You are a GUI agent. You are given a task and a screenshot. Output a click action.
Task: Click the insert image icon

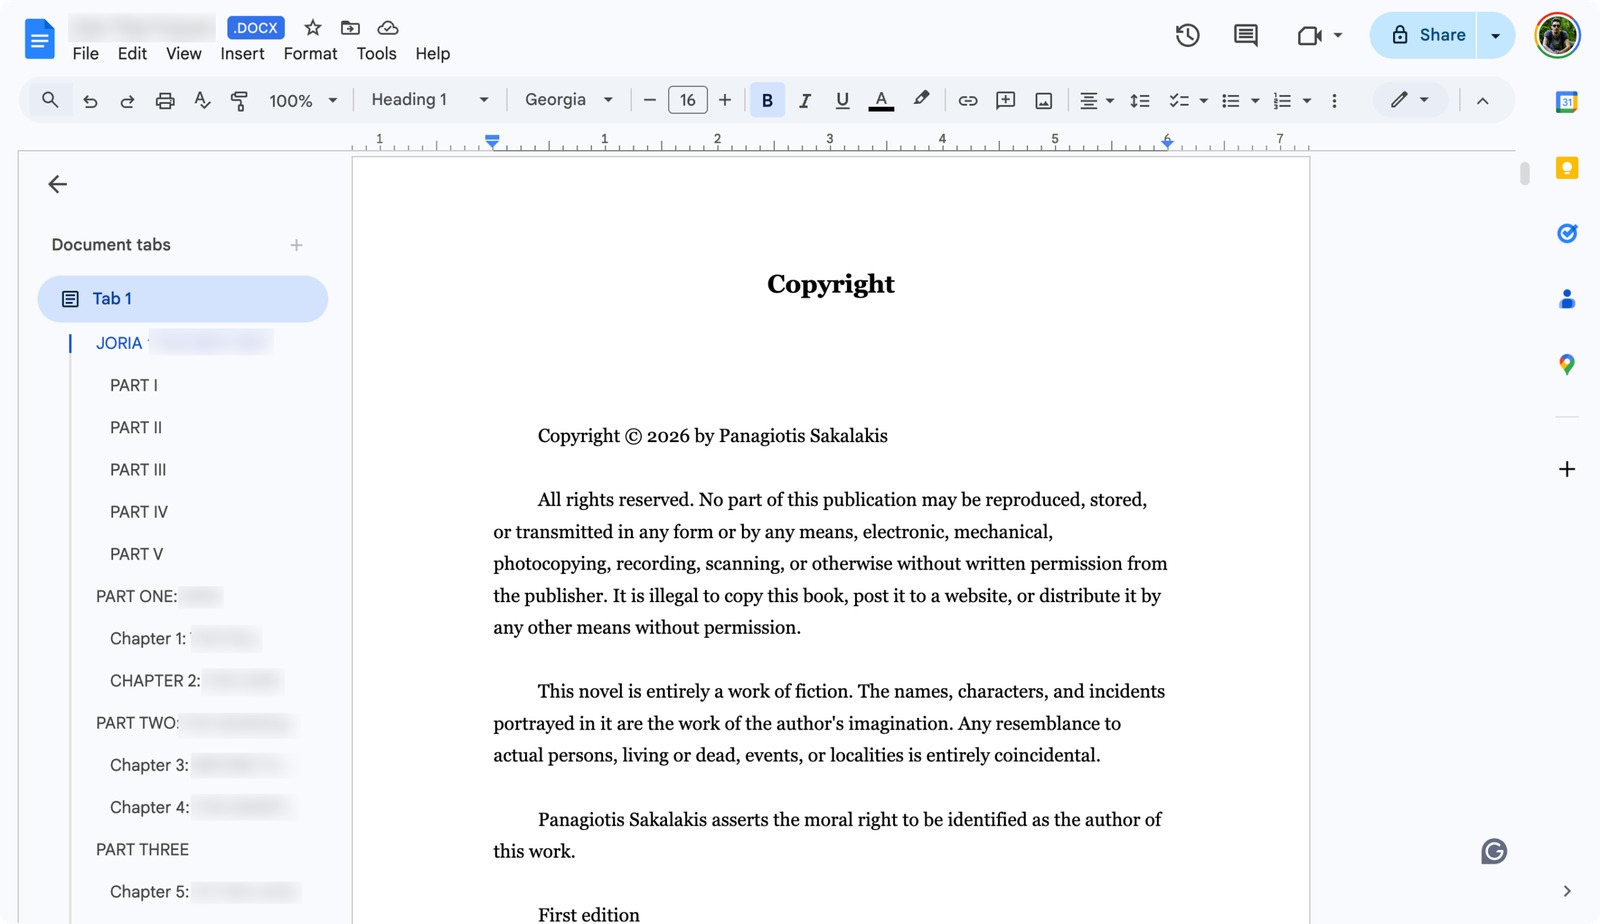coord(1043,100)
